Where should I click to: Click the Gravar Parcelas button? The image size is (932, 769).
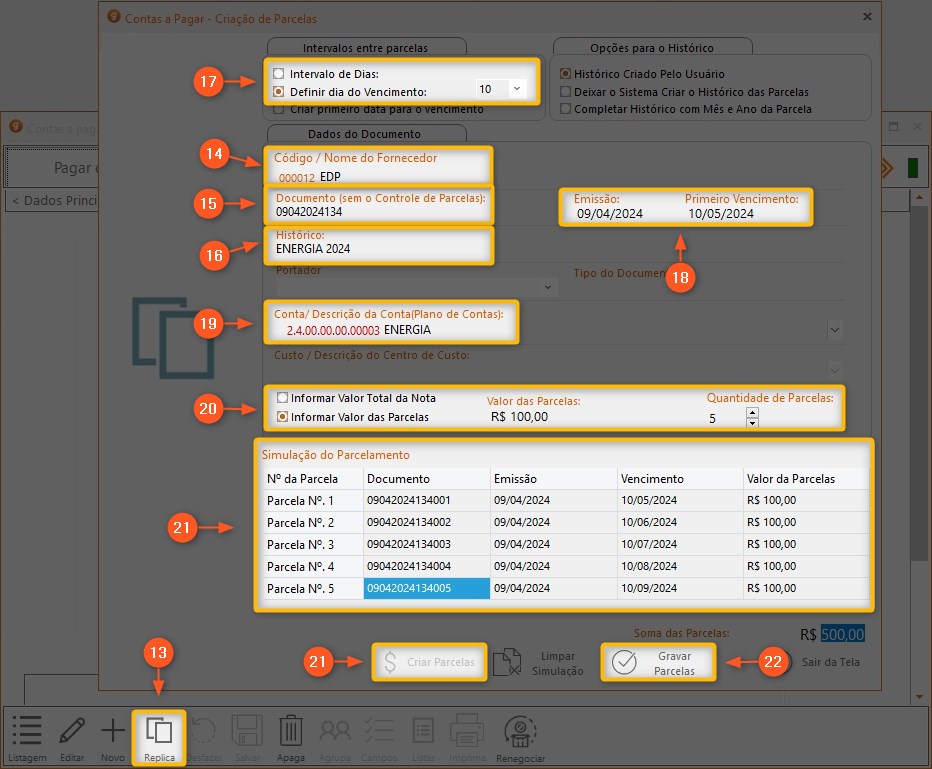click(659, 662)
